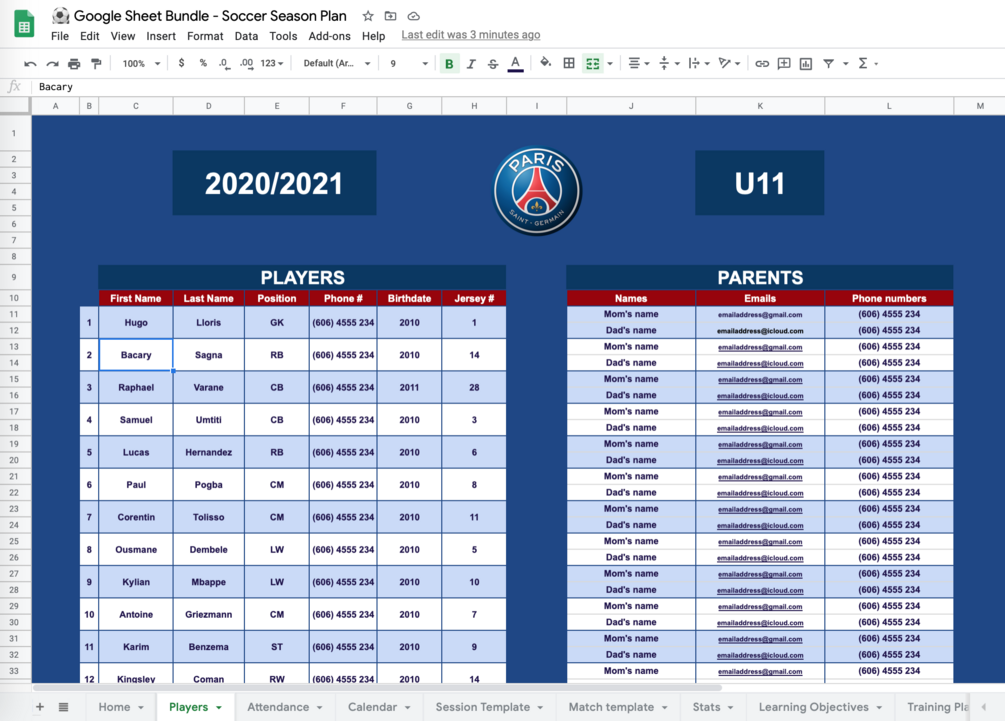Open the Last edit was 3 minutes ago link
The width and height of the screenshot is (1005, 721).
pos(470,35)
